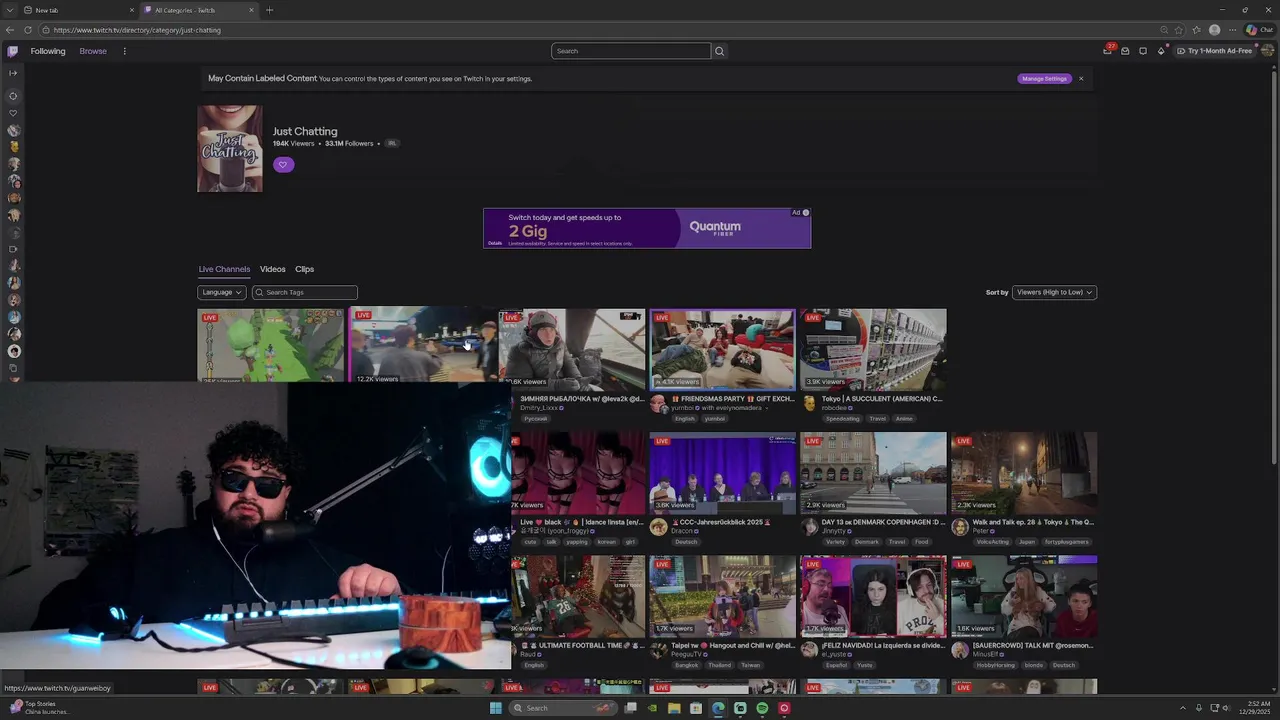Screen dimensions: 1280x720
Task: Switch to the Live Channels tab
Action: coord(224,269)
